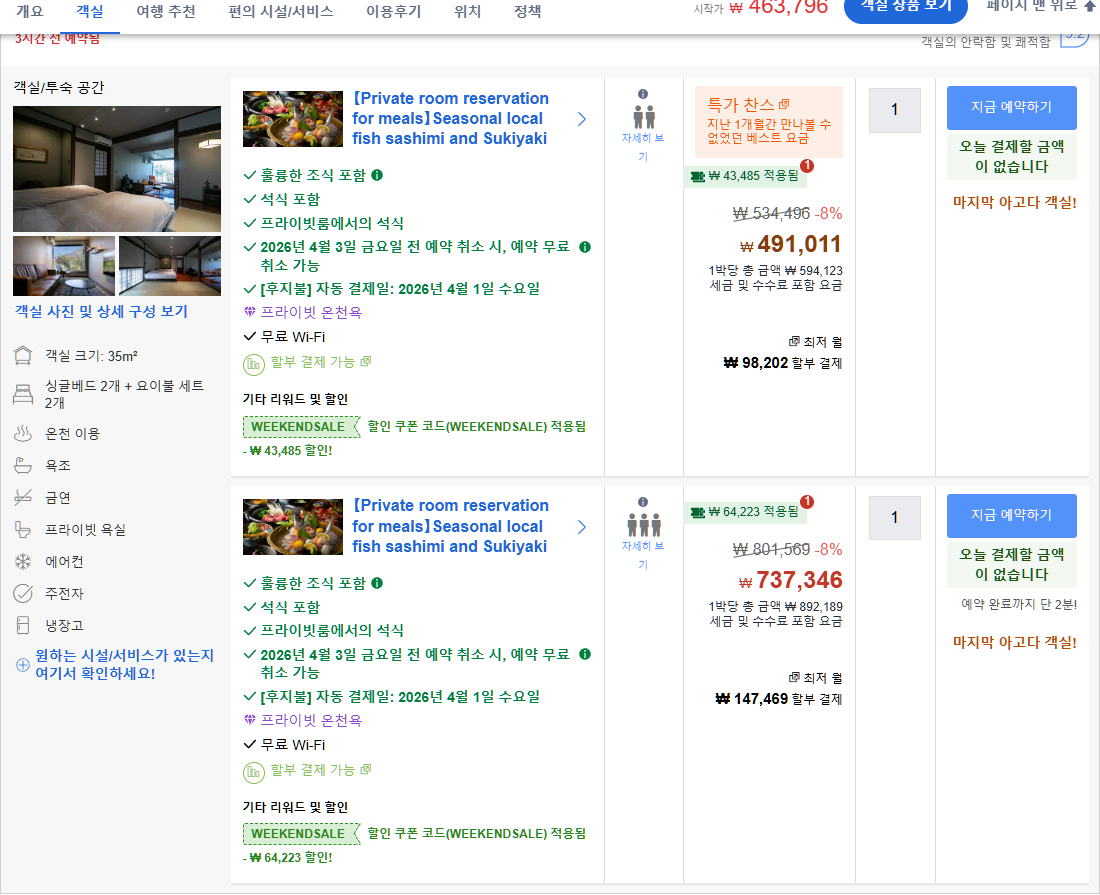The width and height of the screenshot is (1100, 895).
Task: Expand second plan details chevron
Action: pyautogui.click(x=582, y=527)
